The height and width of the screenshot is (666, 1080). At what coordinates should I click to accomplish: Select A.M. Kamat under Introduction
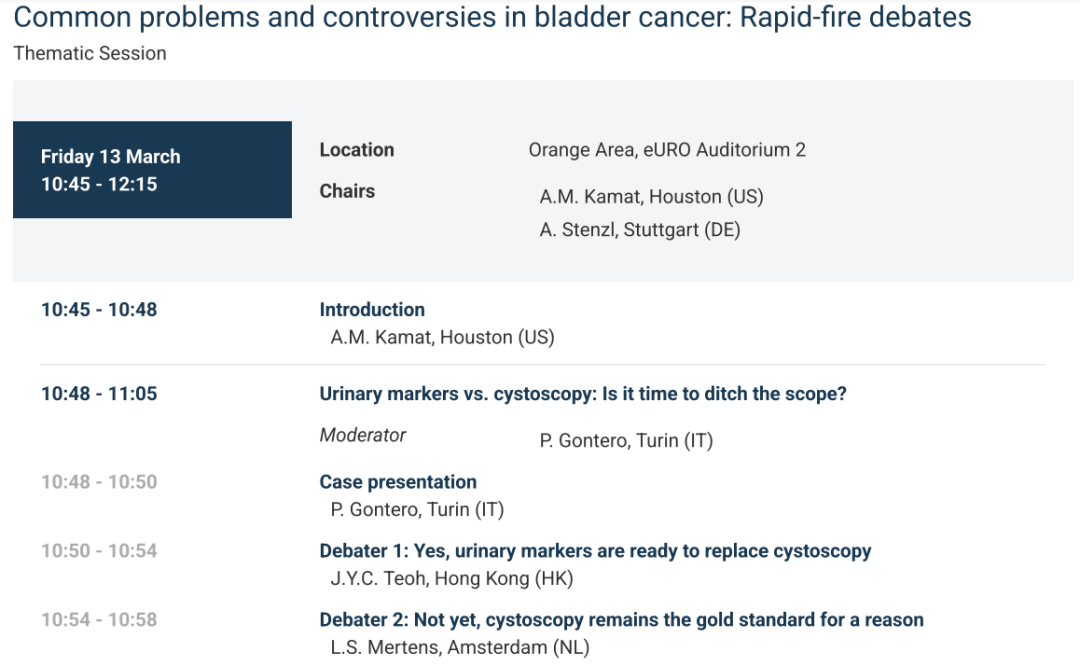(x=442, y=338)
